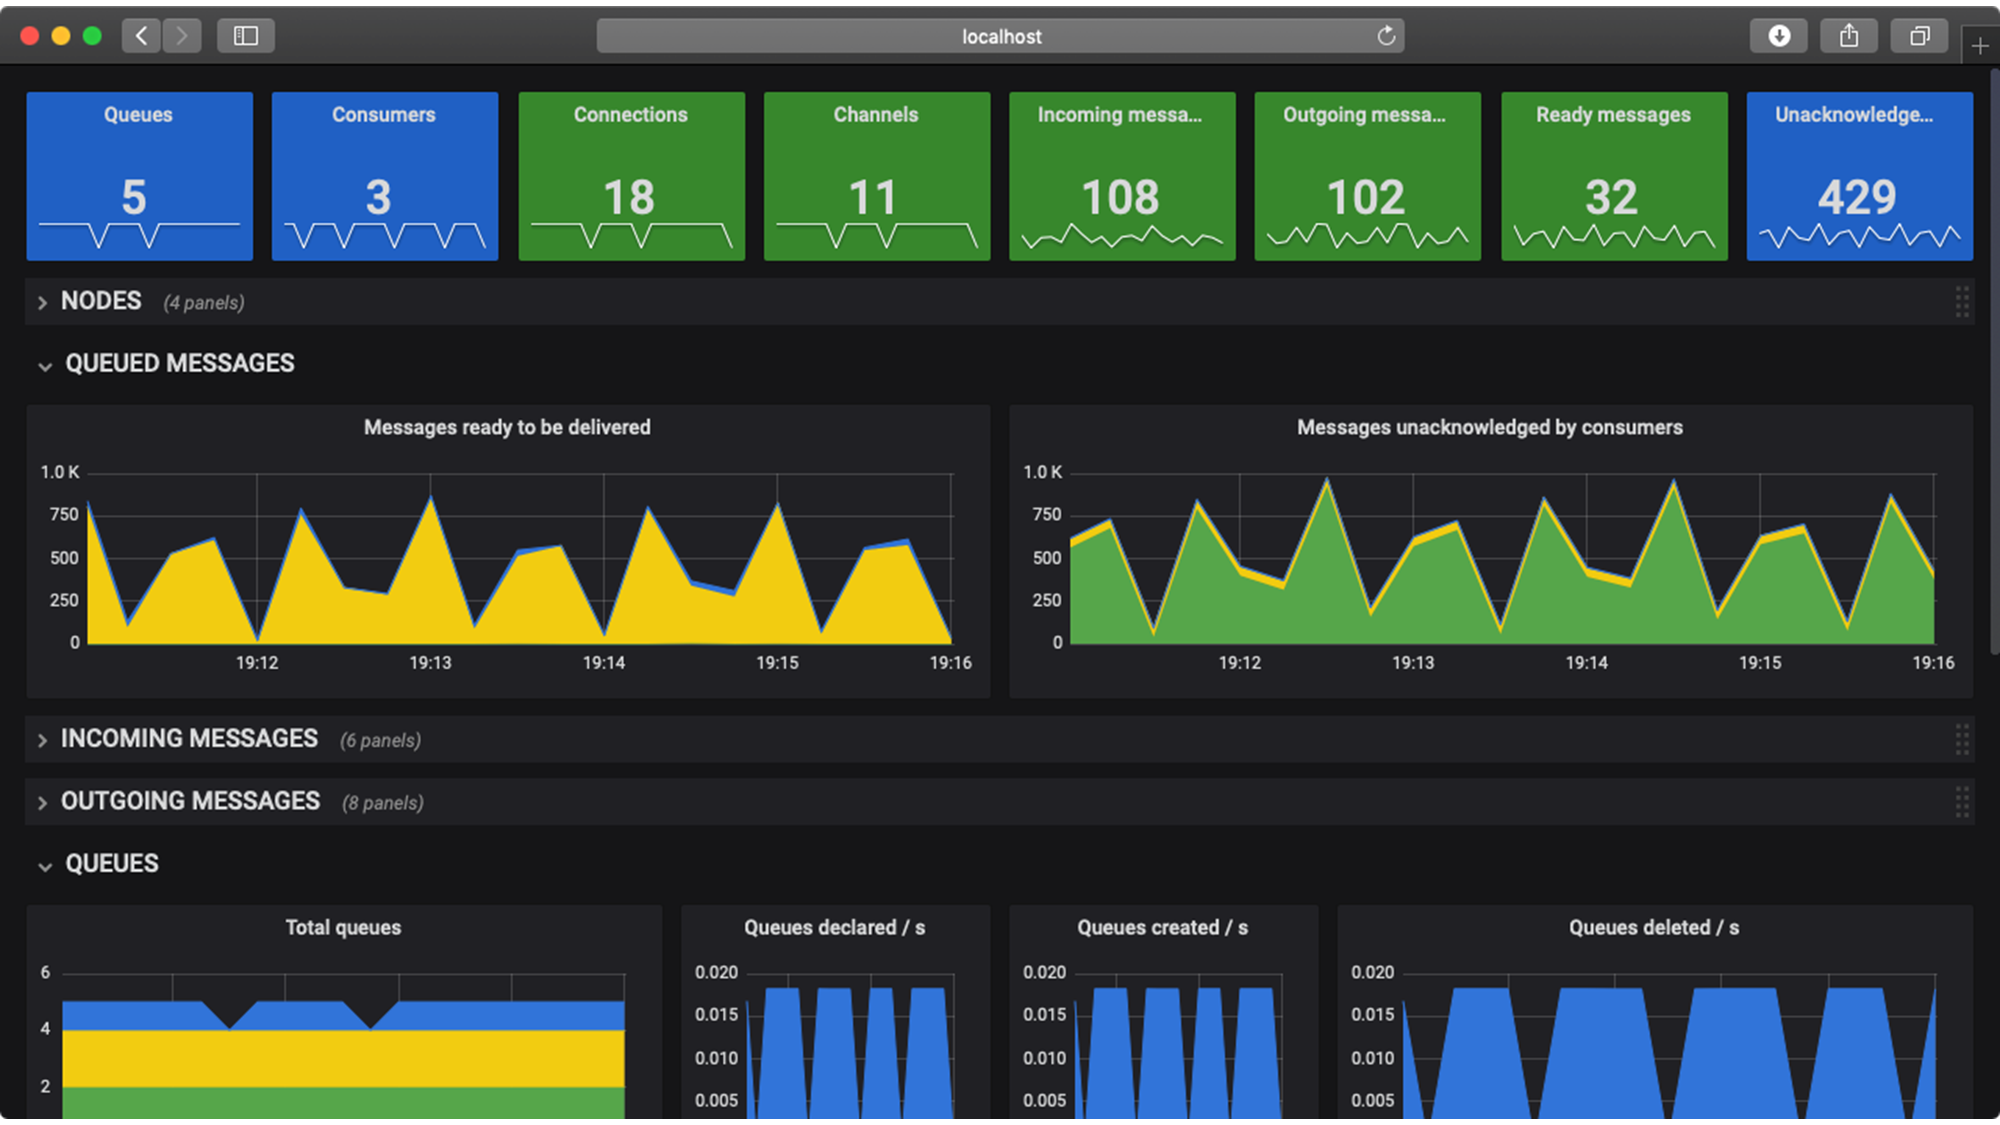This screenshot has width=2000, height=1125.
Task: Toggle the Safari sidebar icon
Action: (246, 36)
